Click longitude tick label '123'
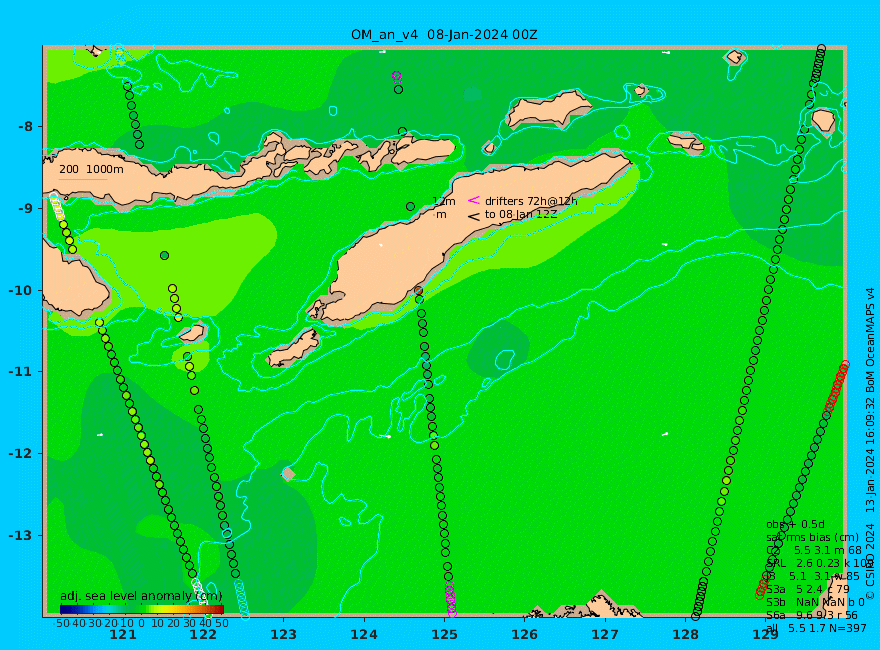The image size is (880, 650). 283,635
